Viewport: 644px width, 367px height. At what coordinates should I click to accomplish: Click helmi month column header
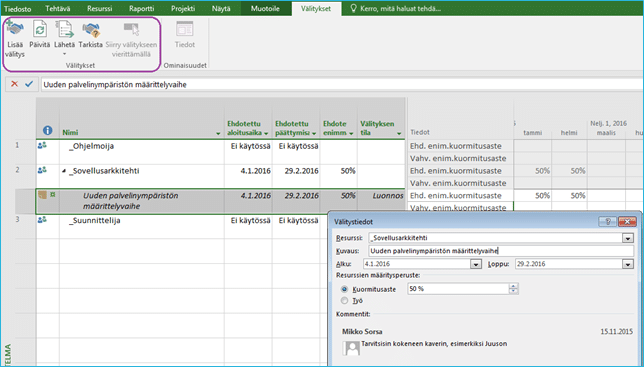569,133
